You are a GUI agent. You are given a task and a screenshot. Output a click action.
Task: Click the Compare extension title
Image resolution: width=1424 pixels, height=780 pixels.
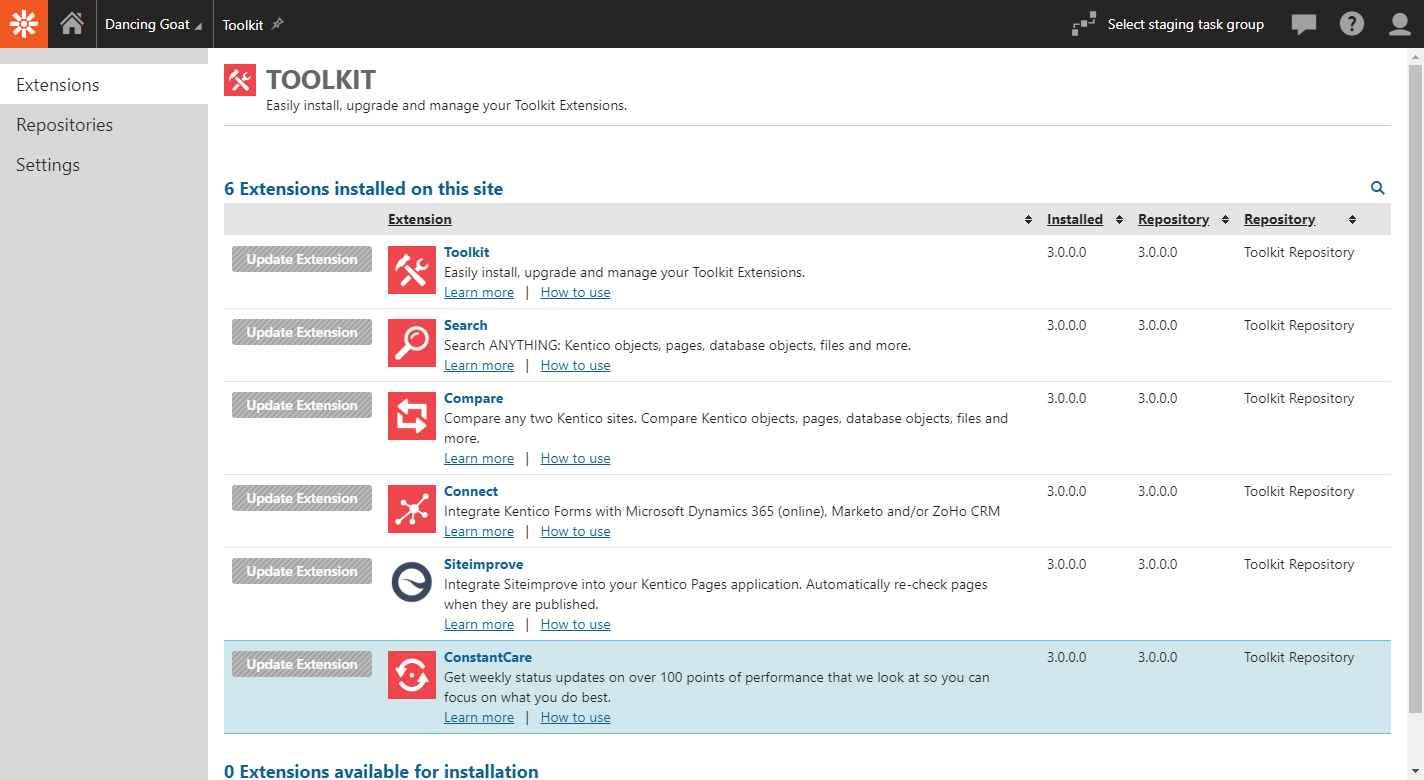(474, 398)
